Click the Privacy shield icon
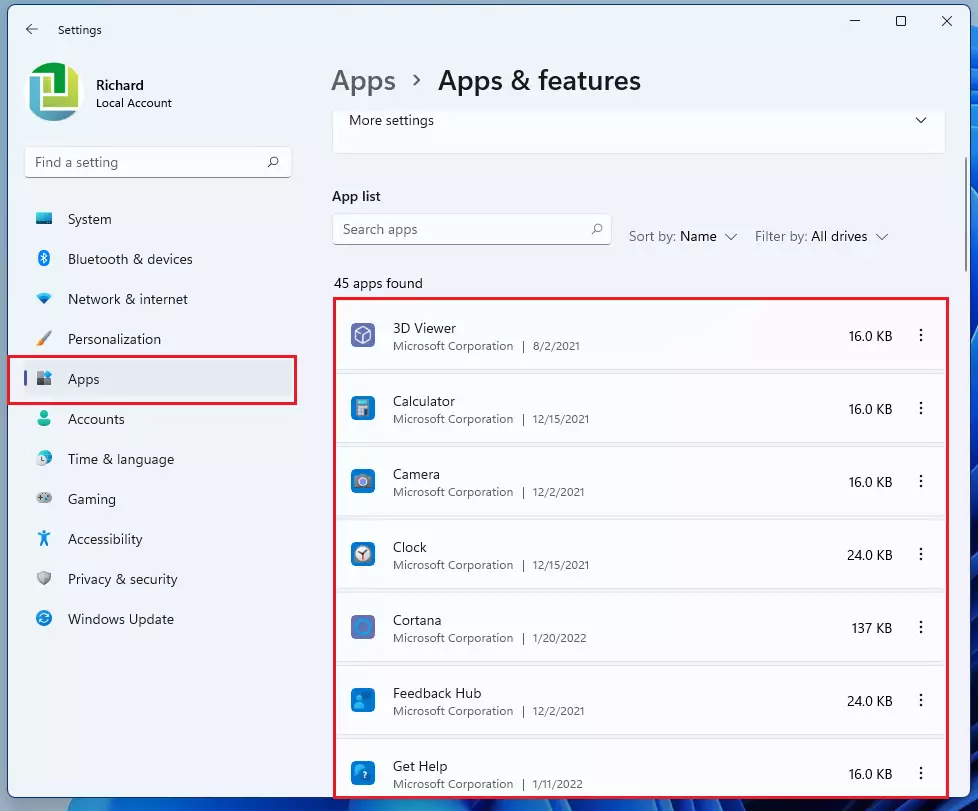 click(x=44, y=578)
